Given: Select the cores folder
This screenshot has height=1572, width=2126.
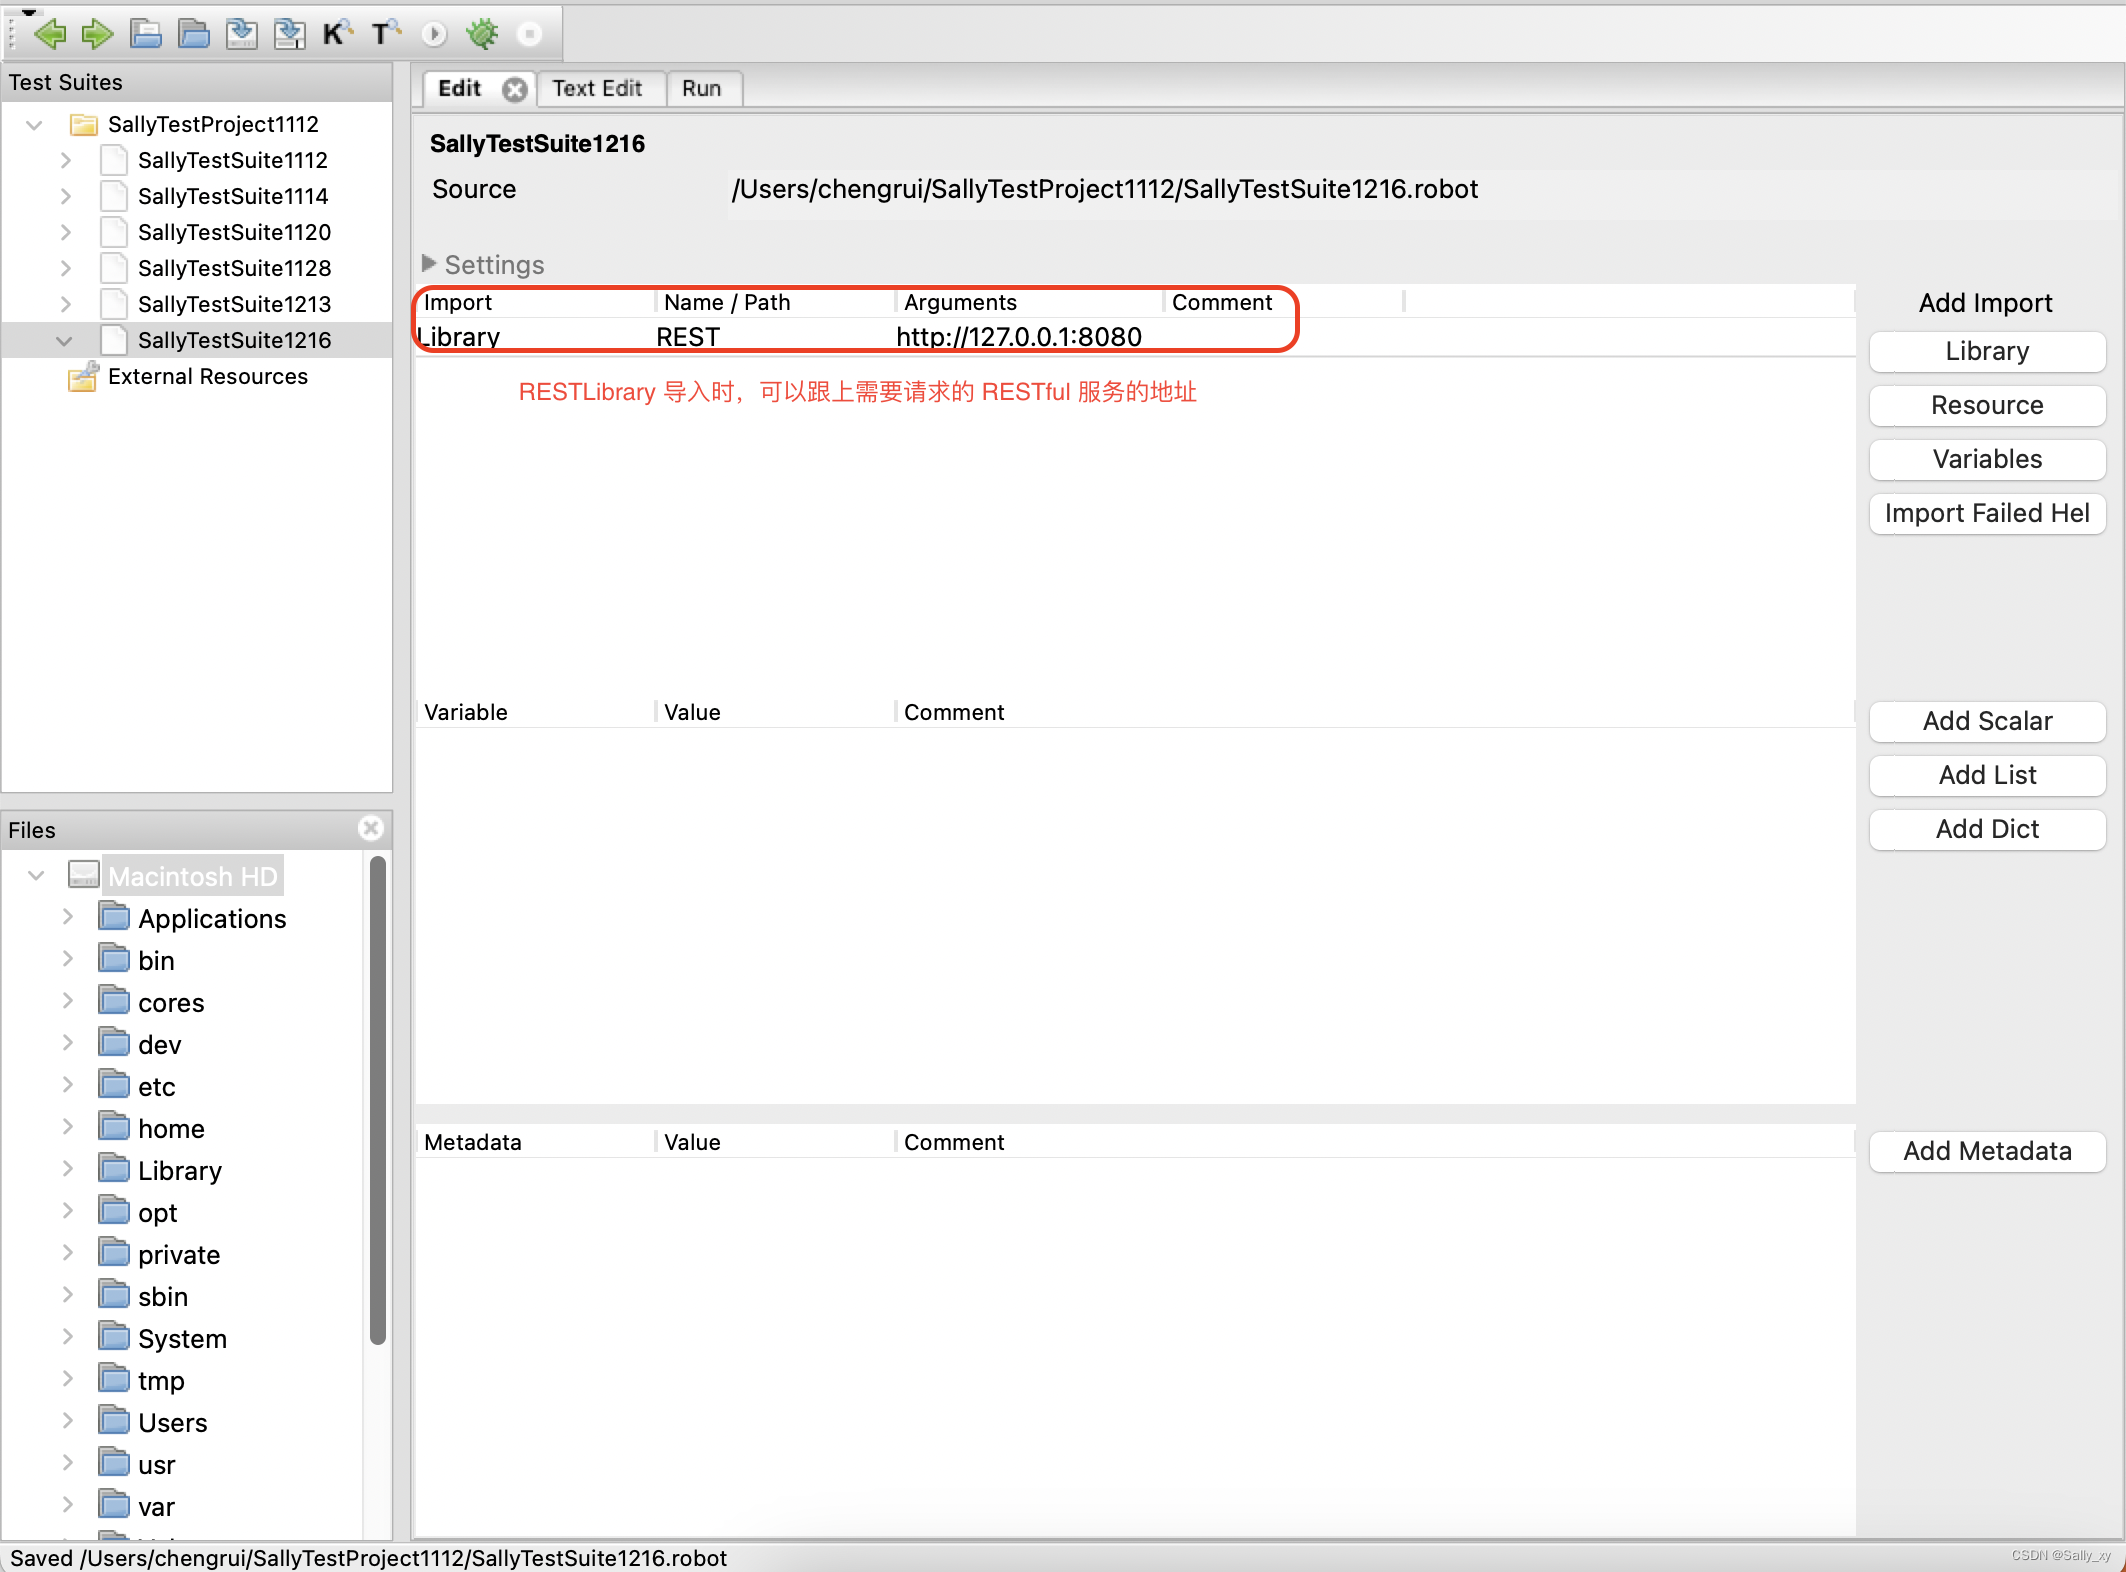Looking at the screenshot, I should [171, 1002].
